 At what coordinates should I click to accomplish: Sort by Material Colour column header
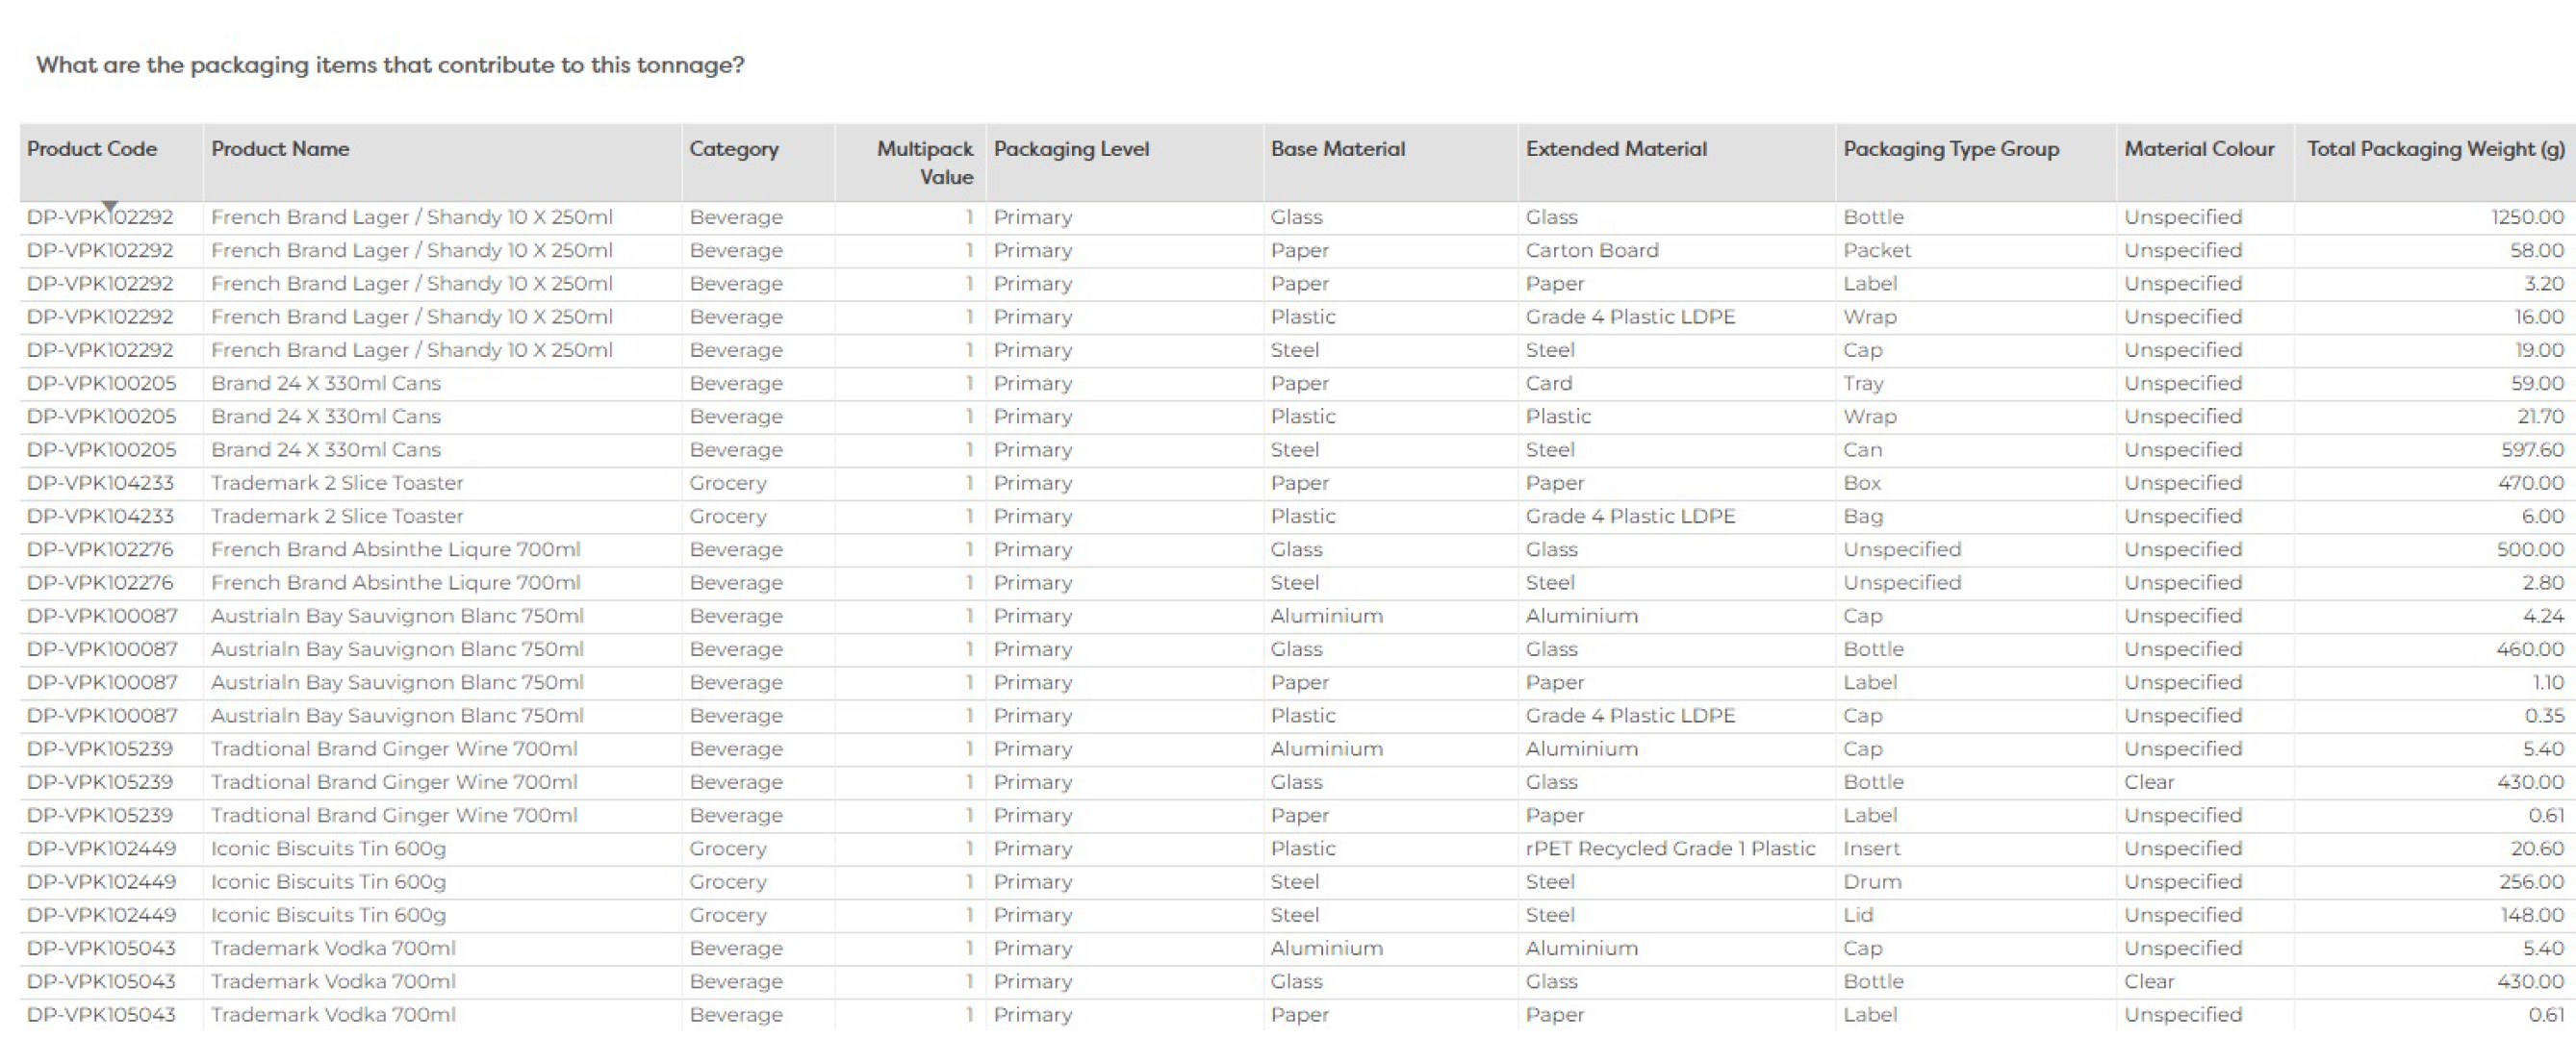pyautogui.click(x=2199, y=149)
